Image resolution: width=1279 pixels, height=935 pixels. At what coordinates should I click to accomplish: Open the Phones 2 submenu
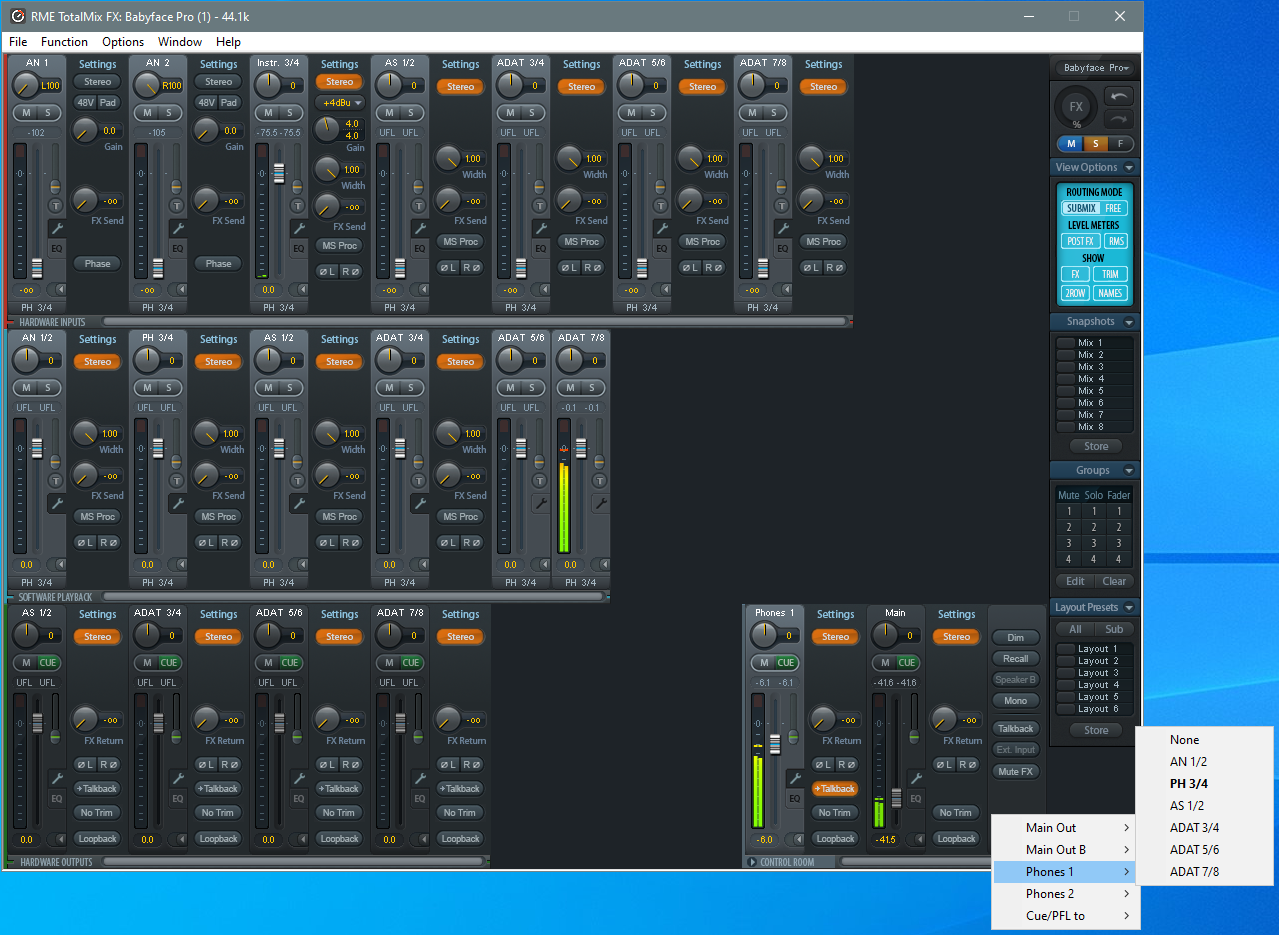1066,893
